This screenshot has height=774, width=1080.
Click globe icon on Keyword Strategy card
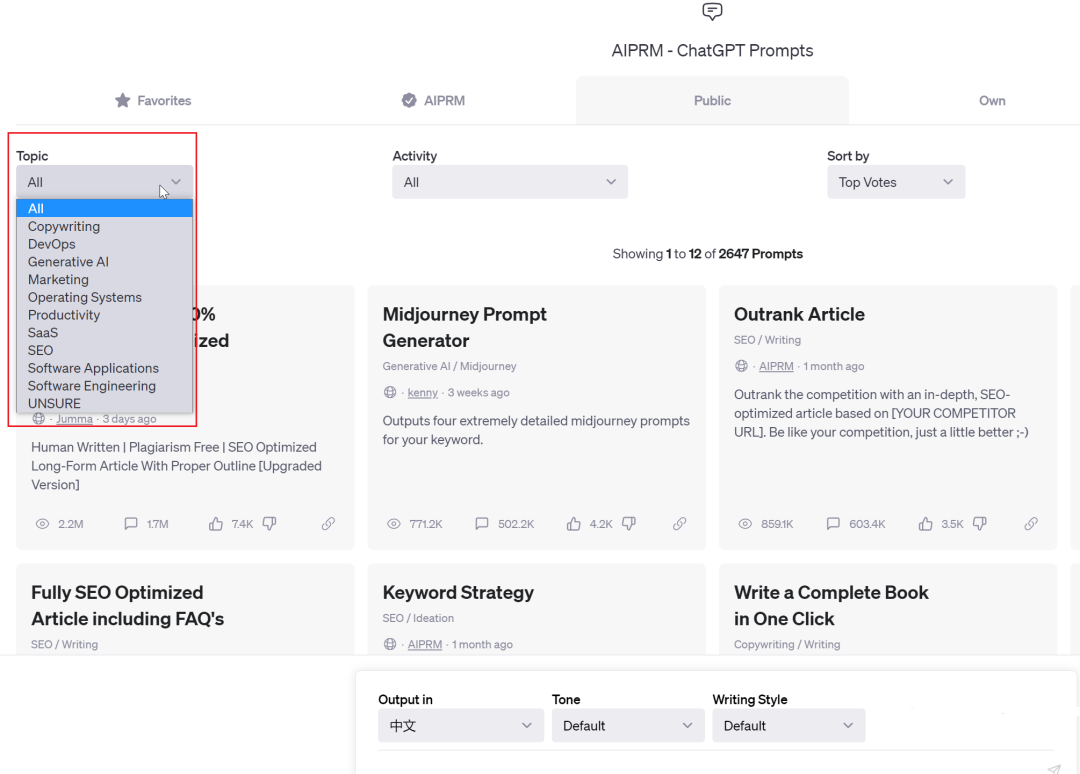[390, 645]
